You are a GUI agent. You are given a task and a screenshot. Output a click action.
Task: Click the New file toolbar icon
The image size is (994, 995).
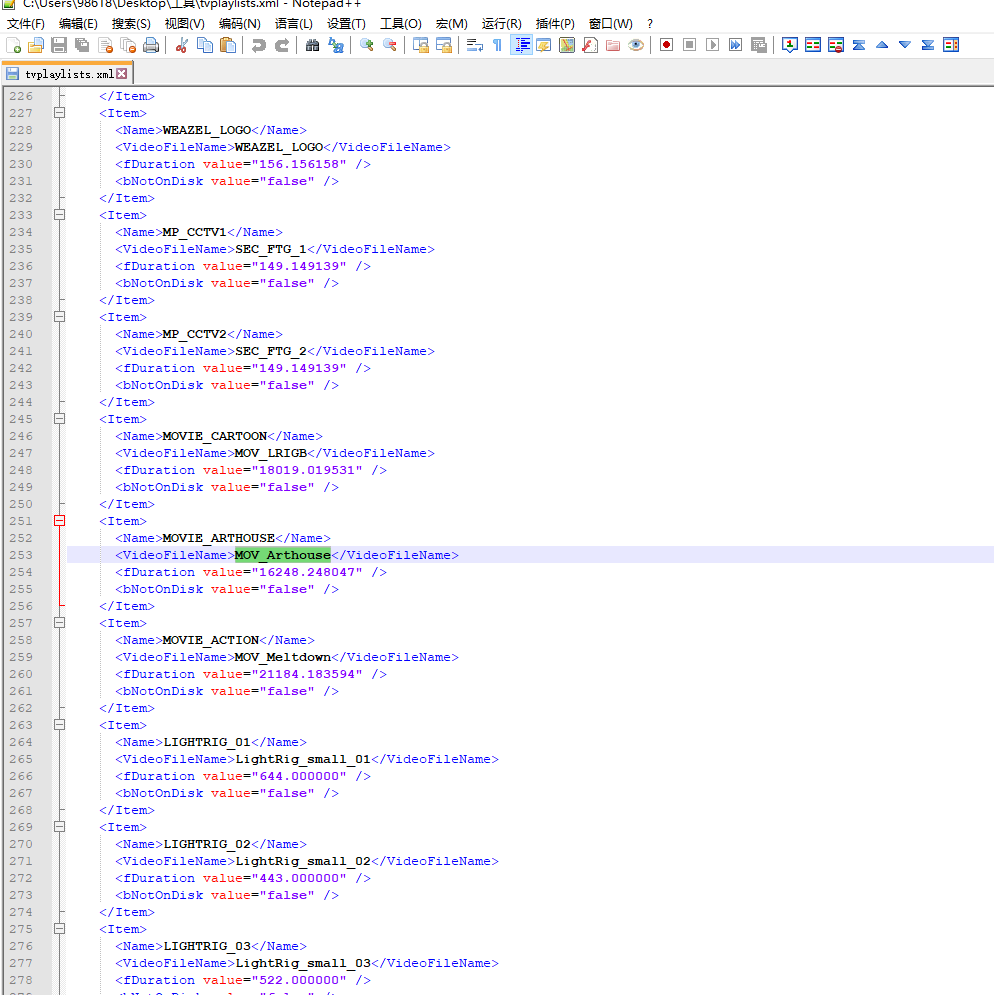pyautogui.click(x=13, y=45)
